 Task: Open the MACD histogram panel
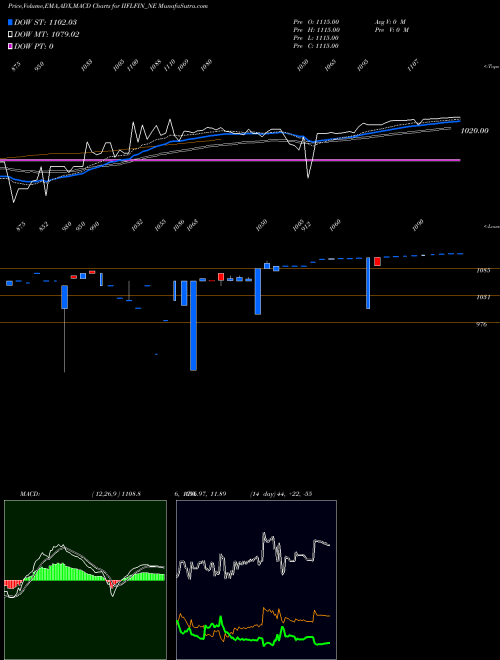click(x=85, y=580)
